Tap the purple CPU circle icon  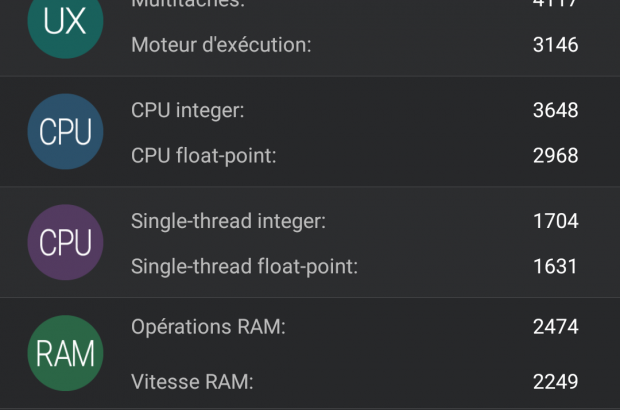(65, 242)
